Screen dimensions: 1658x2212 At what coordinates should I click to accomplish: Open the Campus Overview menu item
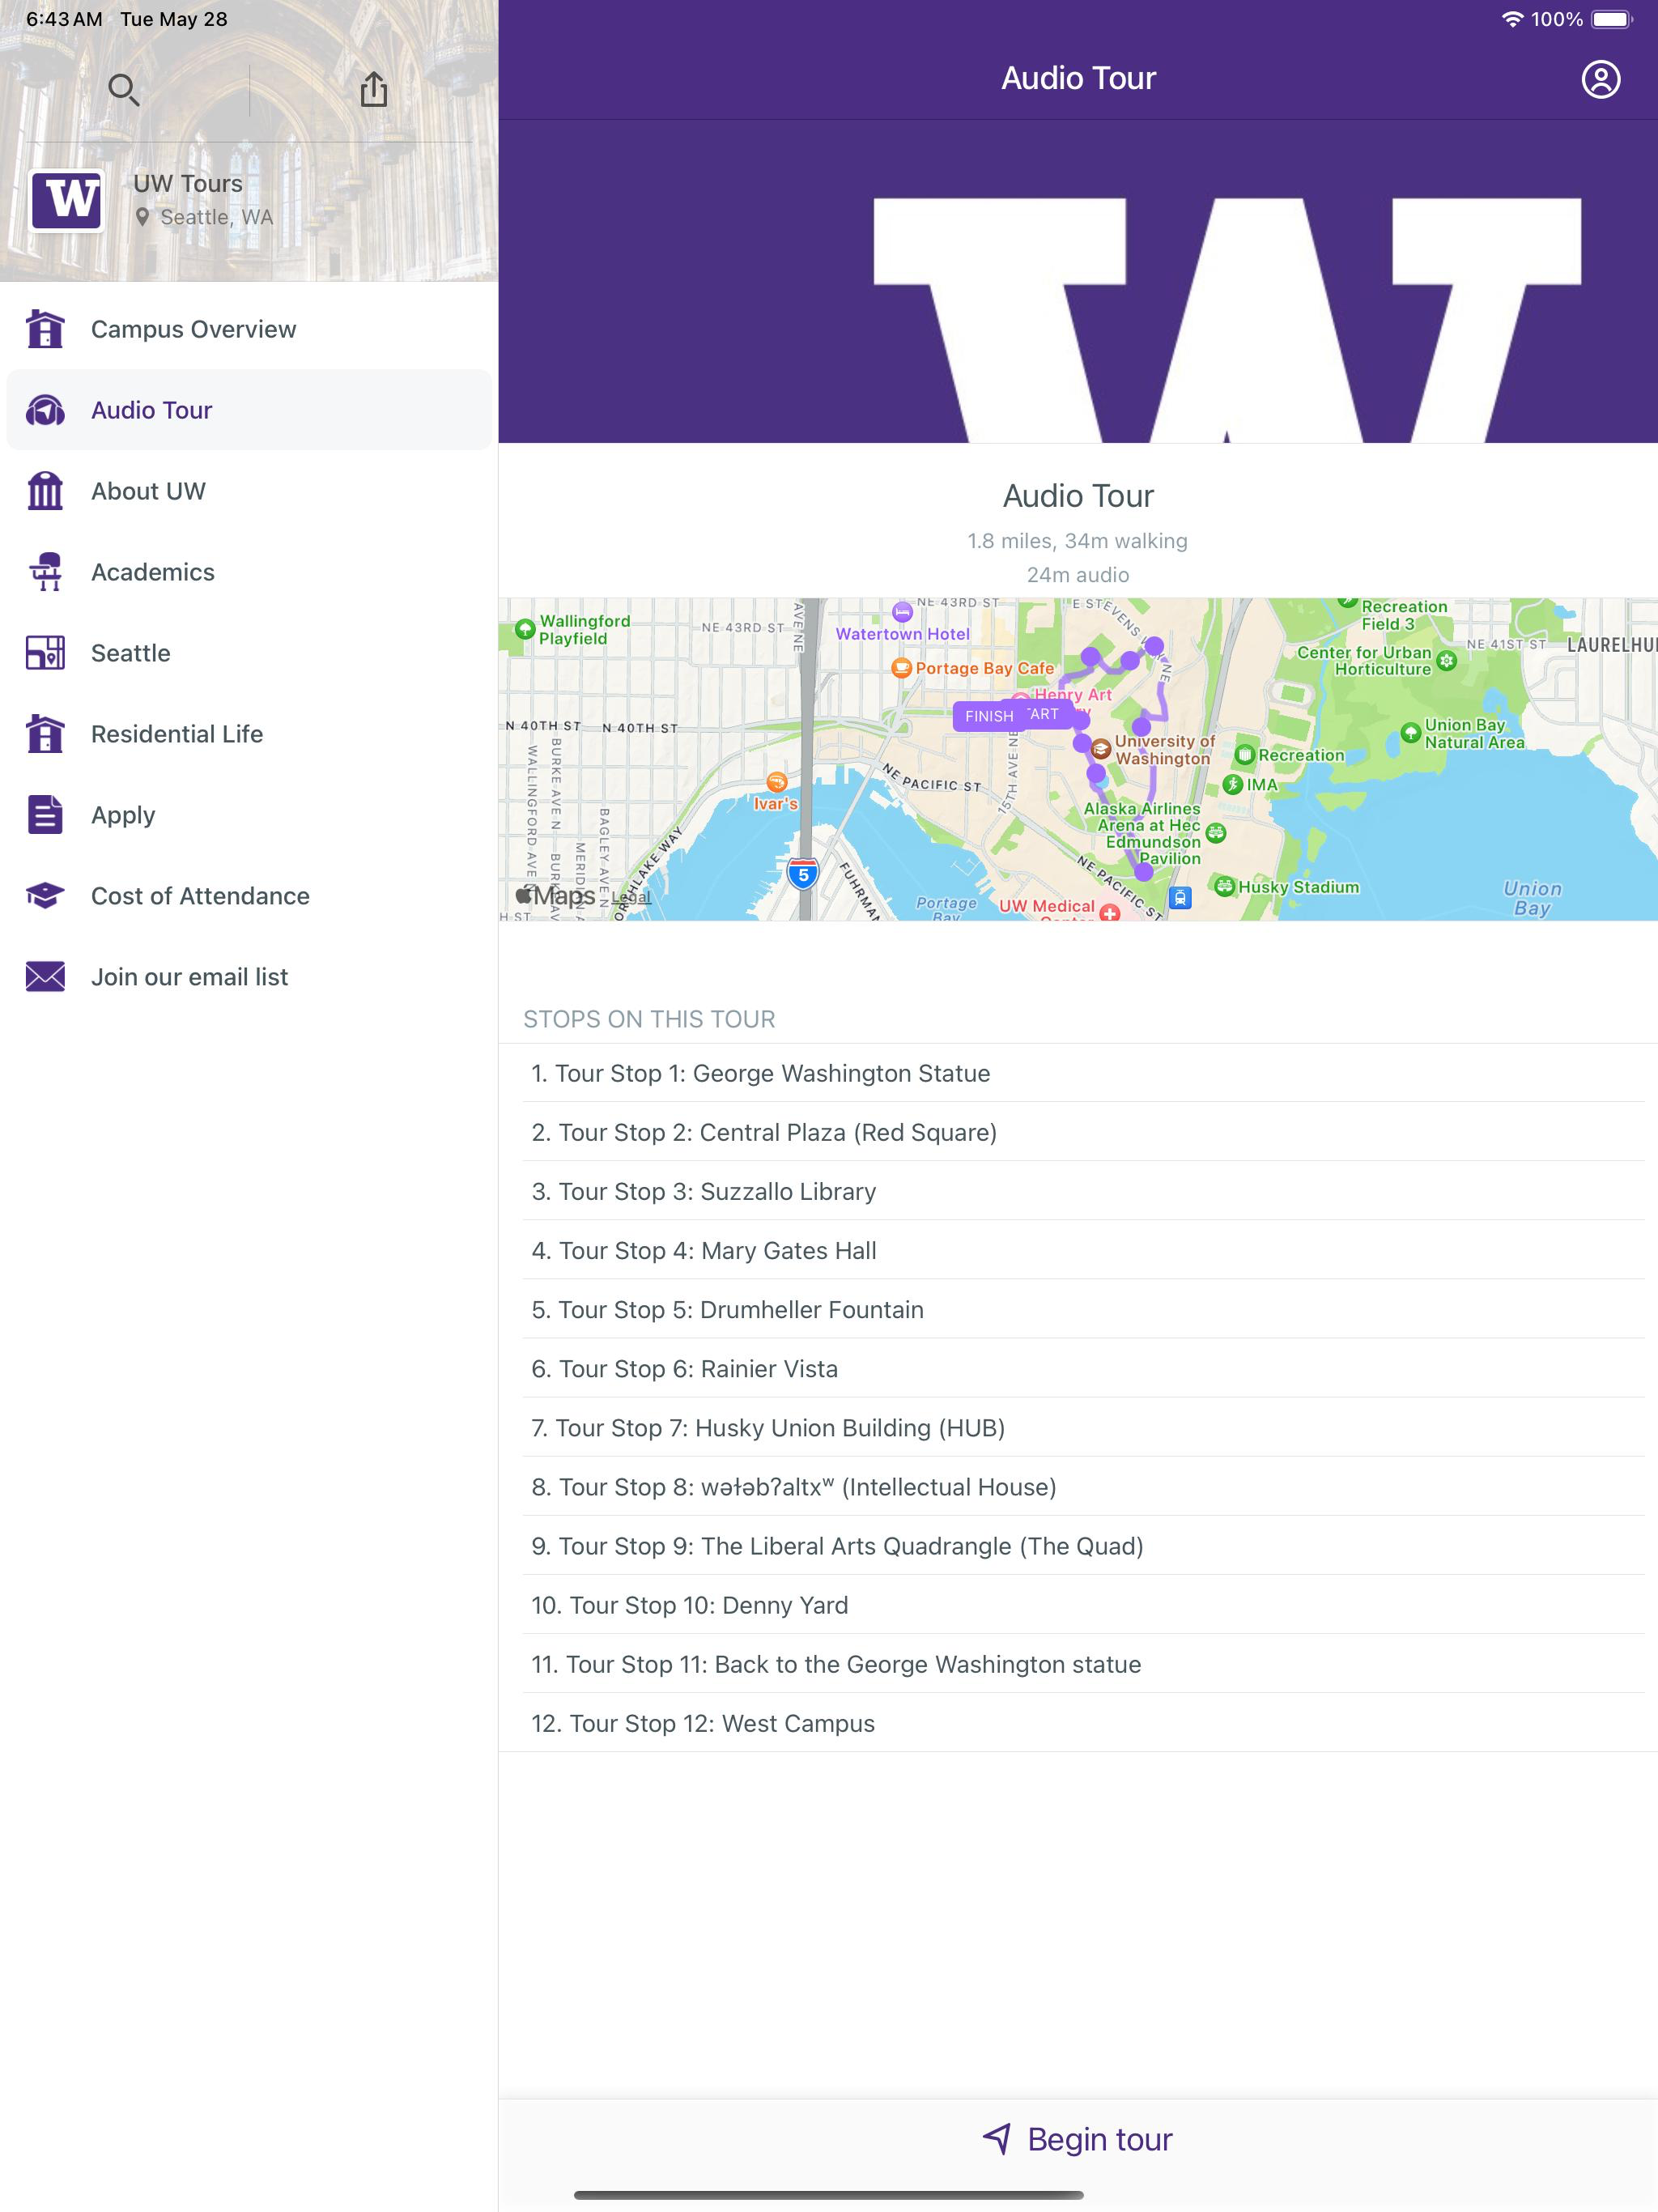(249, 329)
